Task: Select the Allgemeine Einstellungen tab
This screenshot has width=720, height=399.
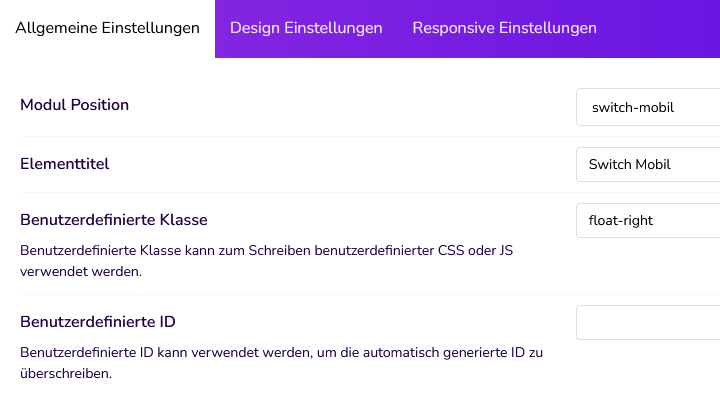Action: (107, 28)
